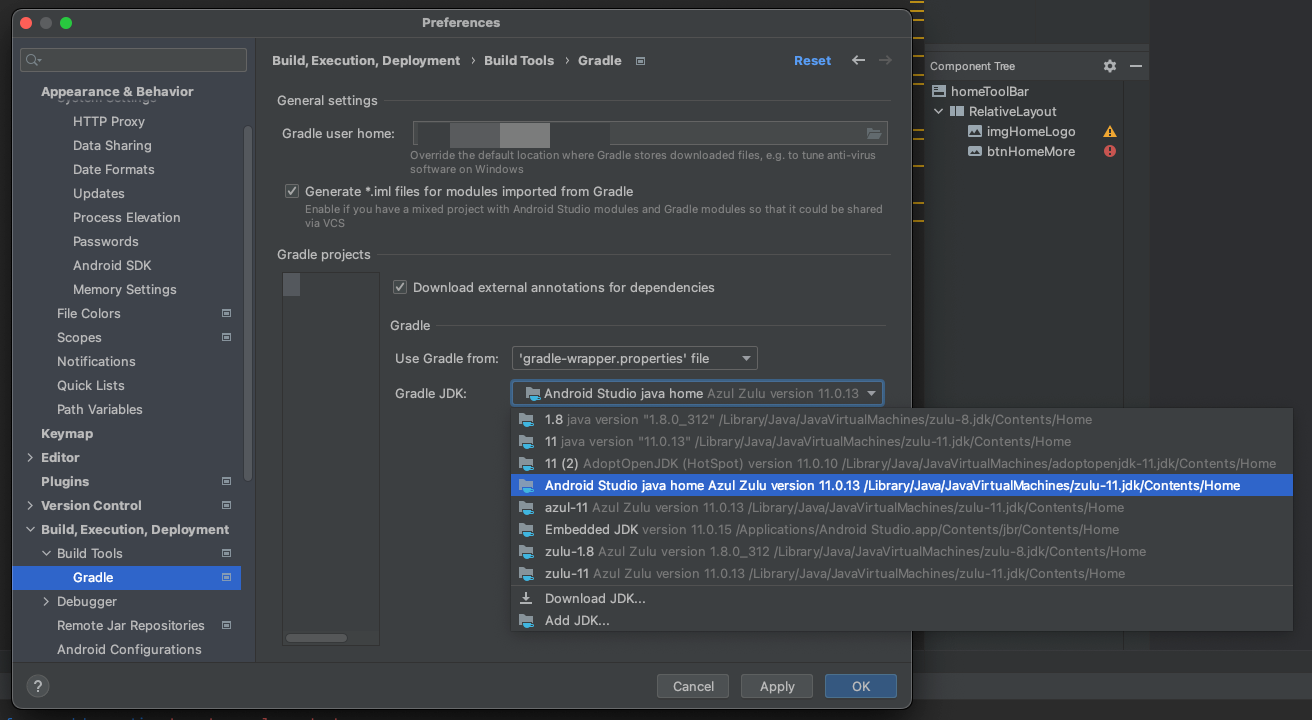Click the download icon for Download JDK

pyautogui.click(x=526, y=599)
